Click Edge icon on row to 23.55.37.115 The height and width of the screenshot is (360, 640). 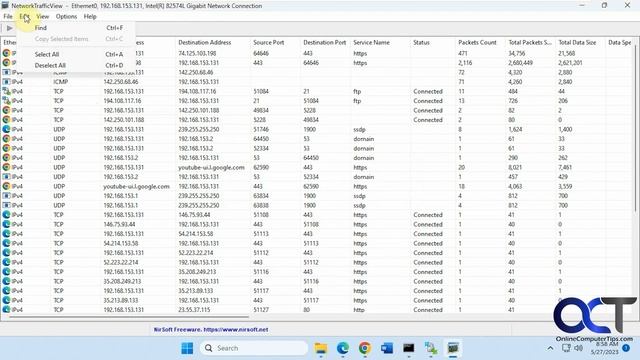tap(6, 309)
